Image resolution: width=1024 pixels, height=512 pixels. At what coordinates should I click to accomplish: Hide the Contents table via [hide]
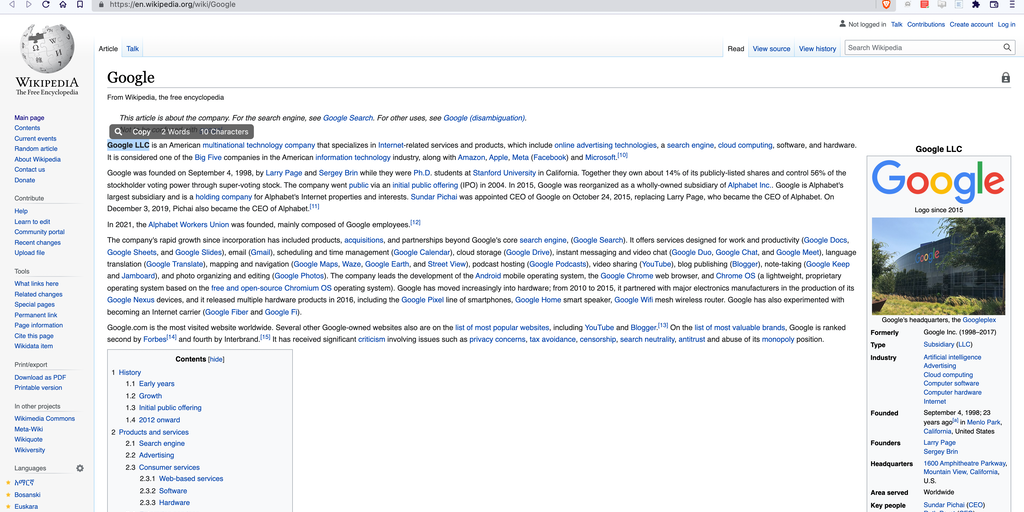(216, 359)
